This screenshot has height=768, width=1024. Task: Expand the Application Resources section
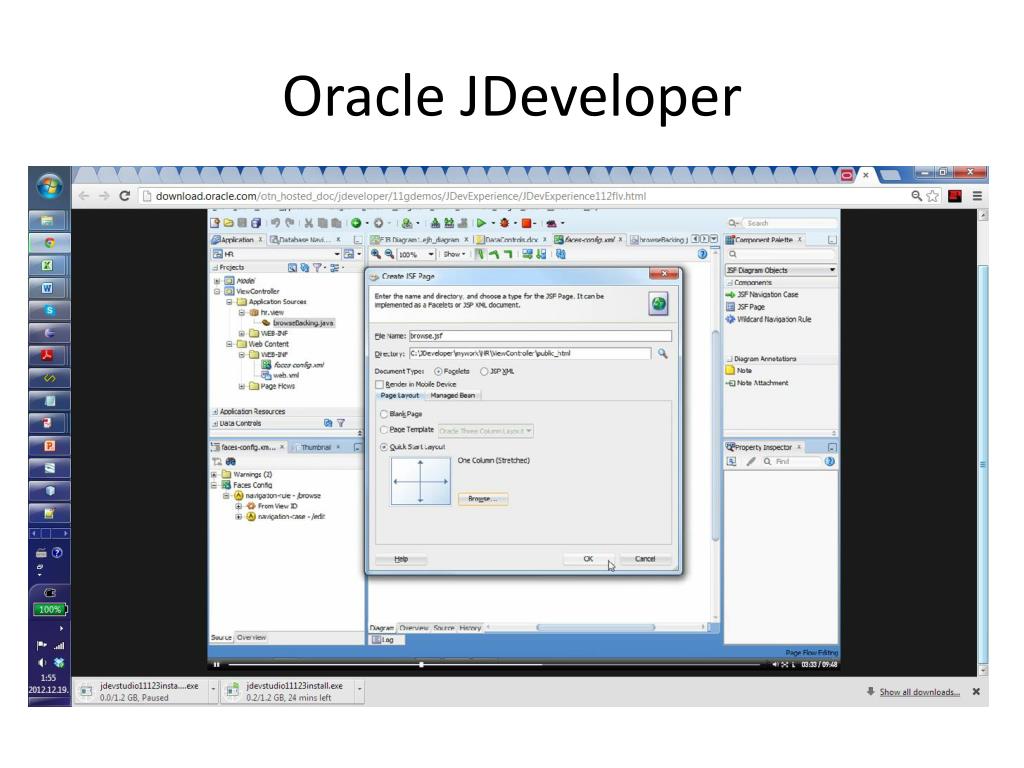pyautogui.click(x=216, y=411)
